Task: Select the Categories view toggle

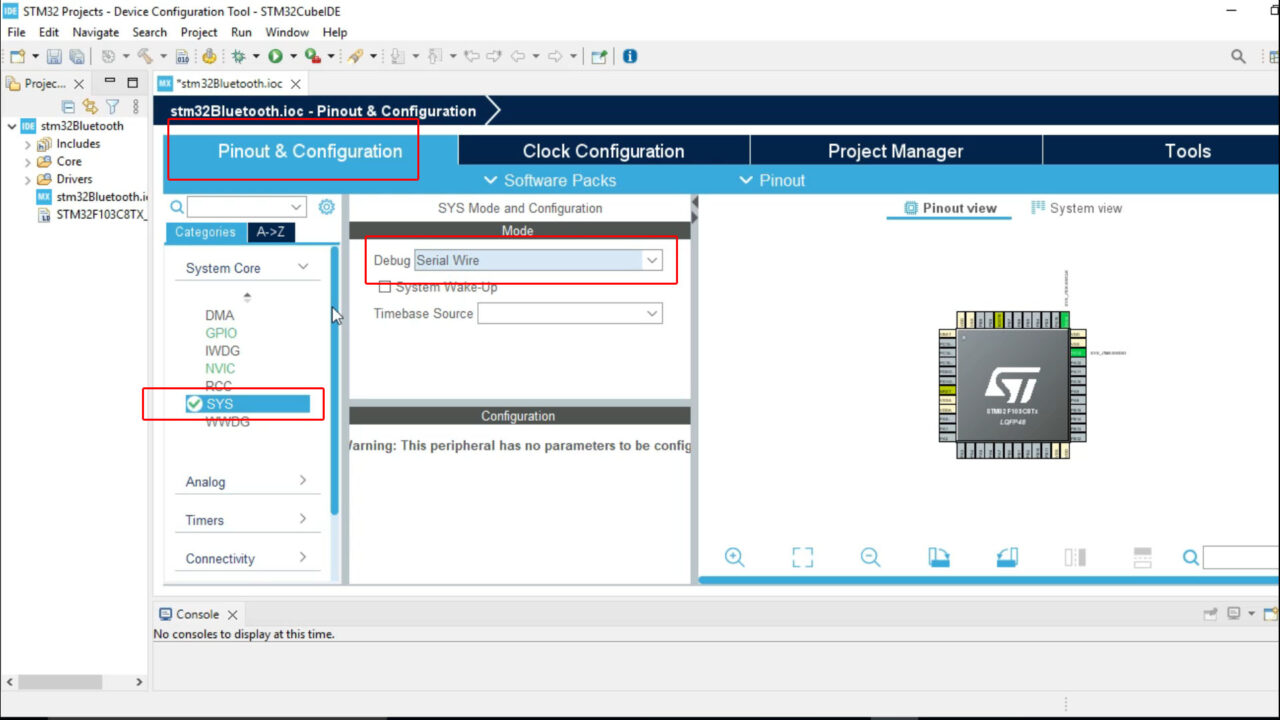Action: tap(205, 232)
